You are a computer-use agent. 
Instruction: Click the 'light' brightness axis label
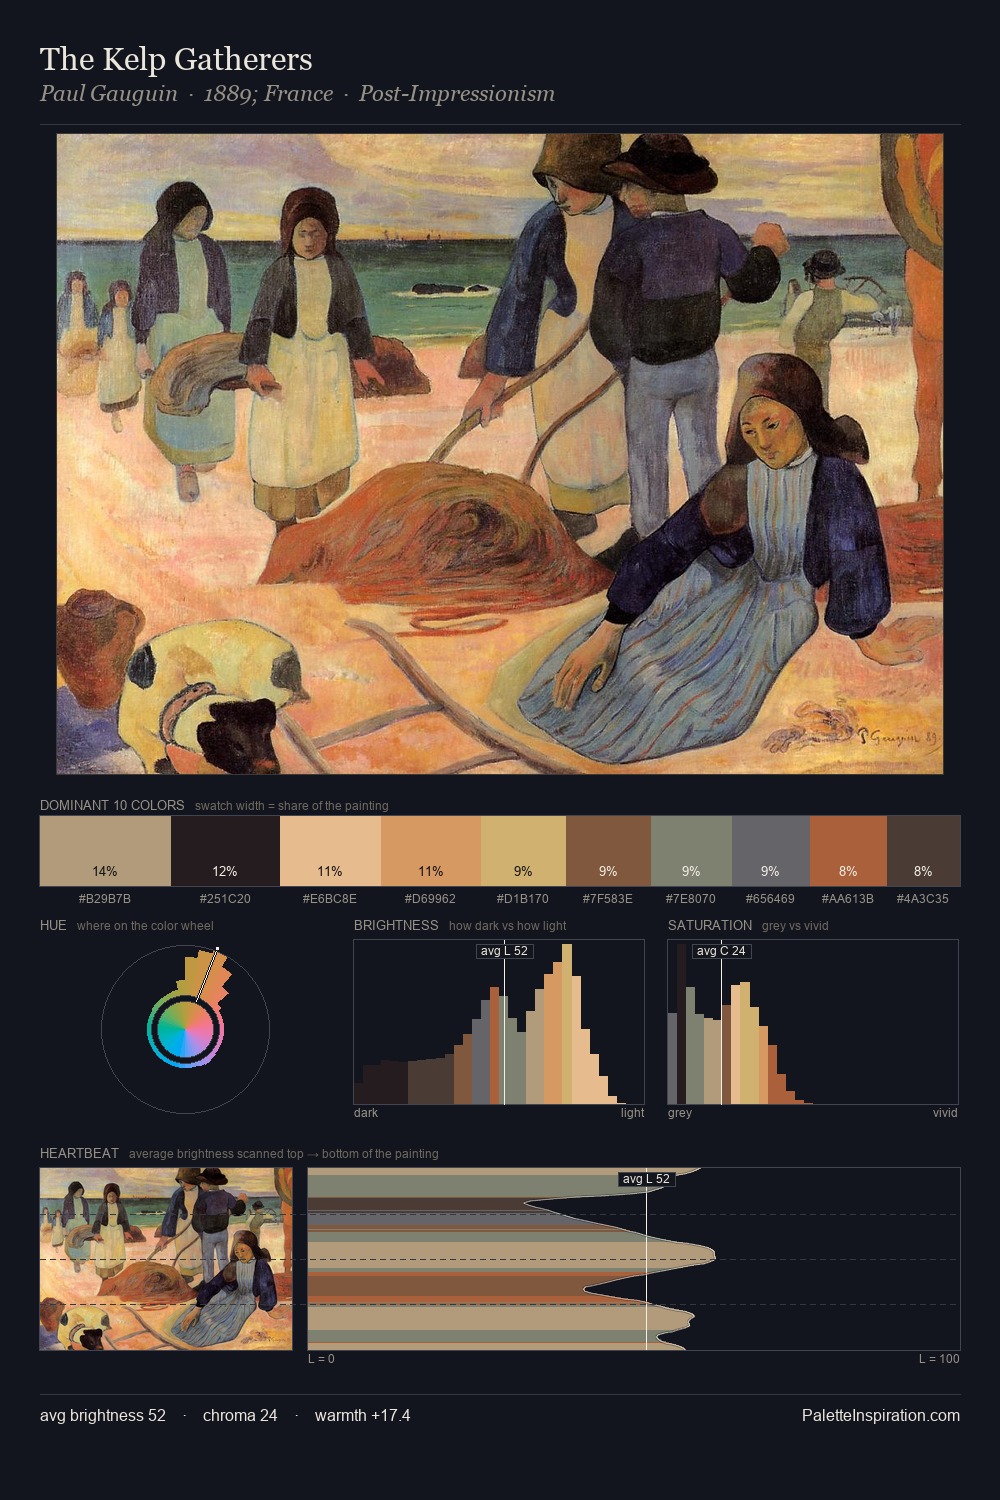tap(632, 1113)
